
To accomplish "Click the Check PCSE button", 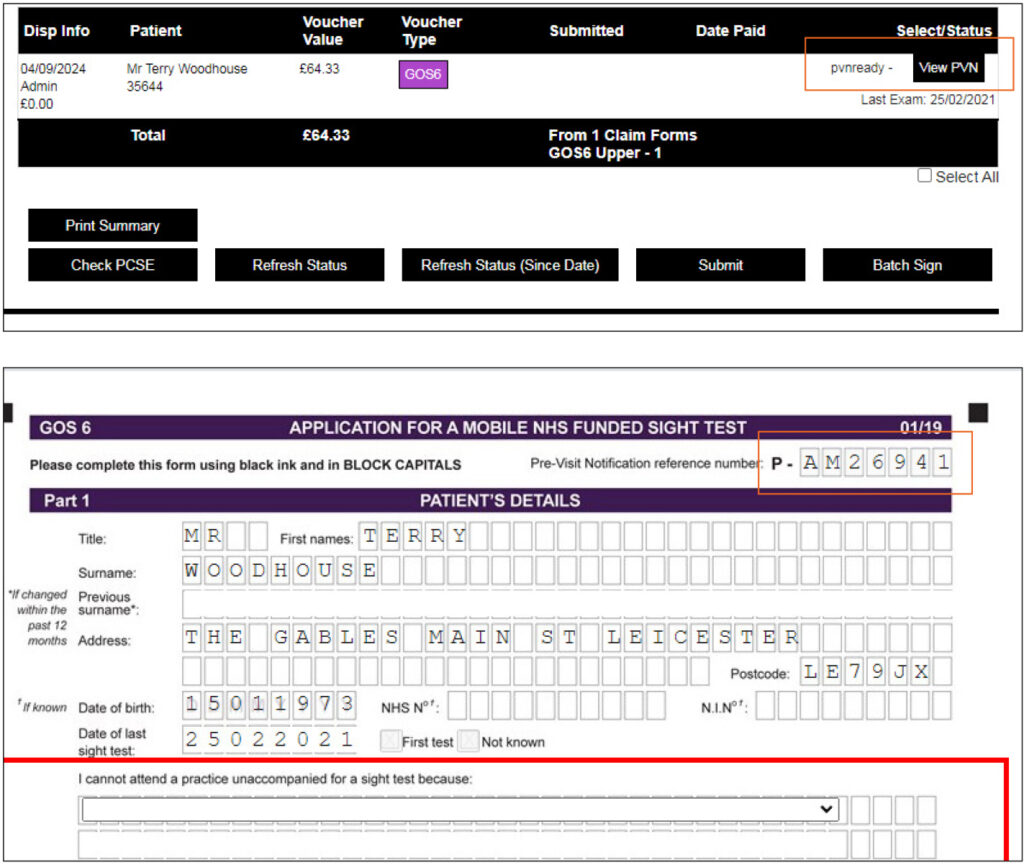I will (112, 265).
